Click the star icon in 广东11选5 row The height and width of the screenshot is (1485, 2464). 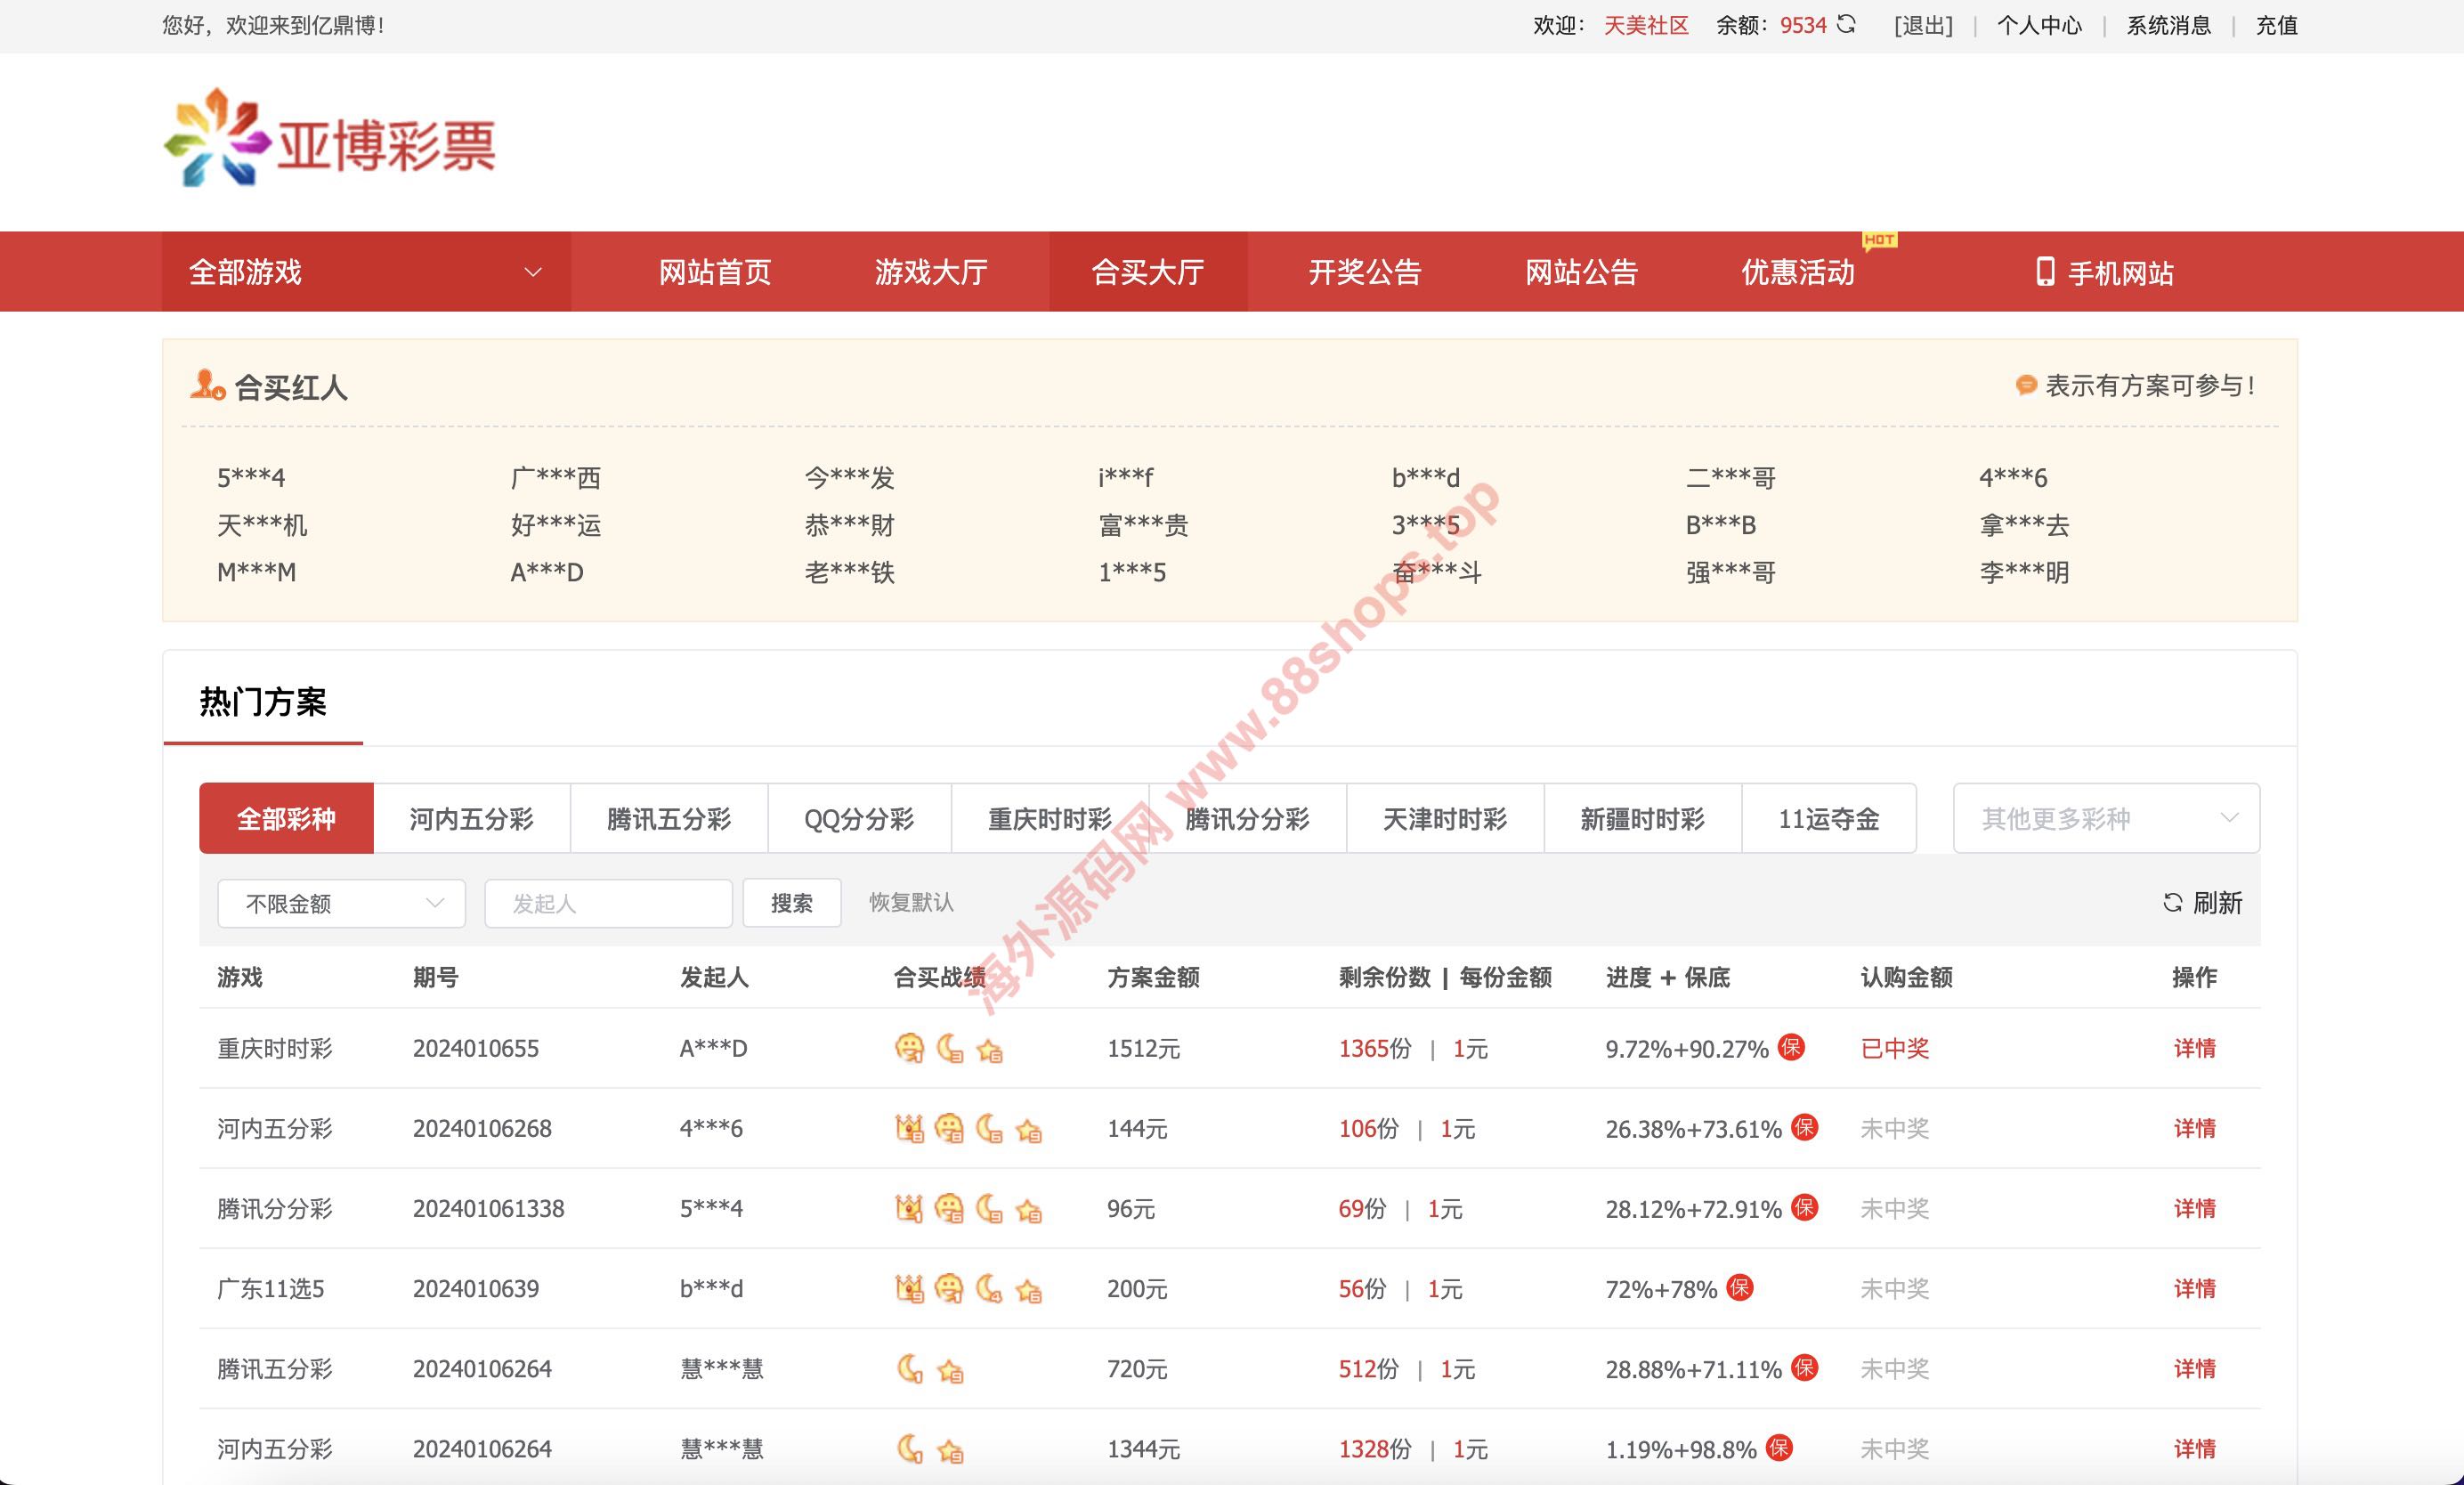(x=1029, y=1290)
